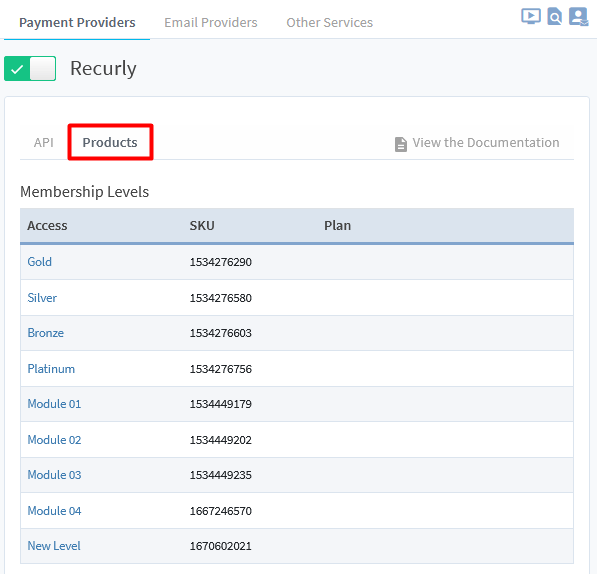Open the Module 03 level

(54, 475)
